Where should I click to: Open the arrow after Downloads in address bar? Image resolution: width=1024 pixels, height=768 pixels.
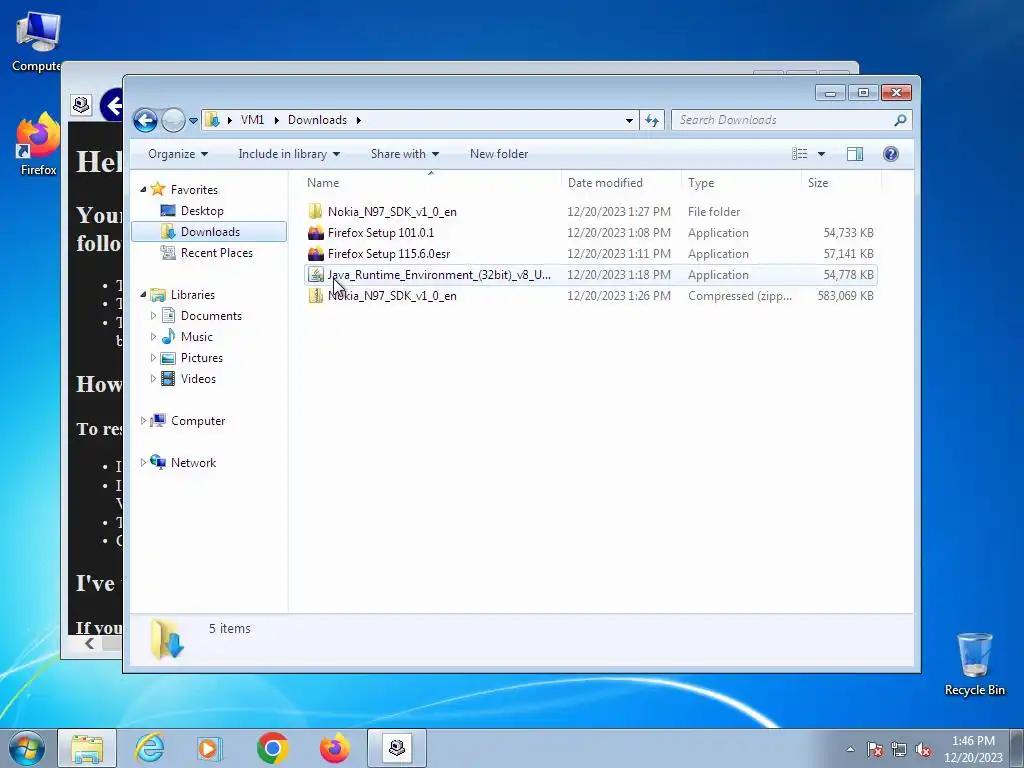pos(359,120)
